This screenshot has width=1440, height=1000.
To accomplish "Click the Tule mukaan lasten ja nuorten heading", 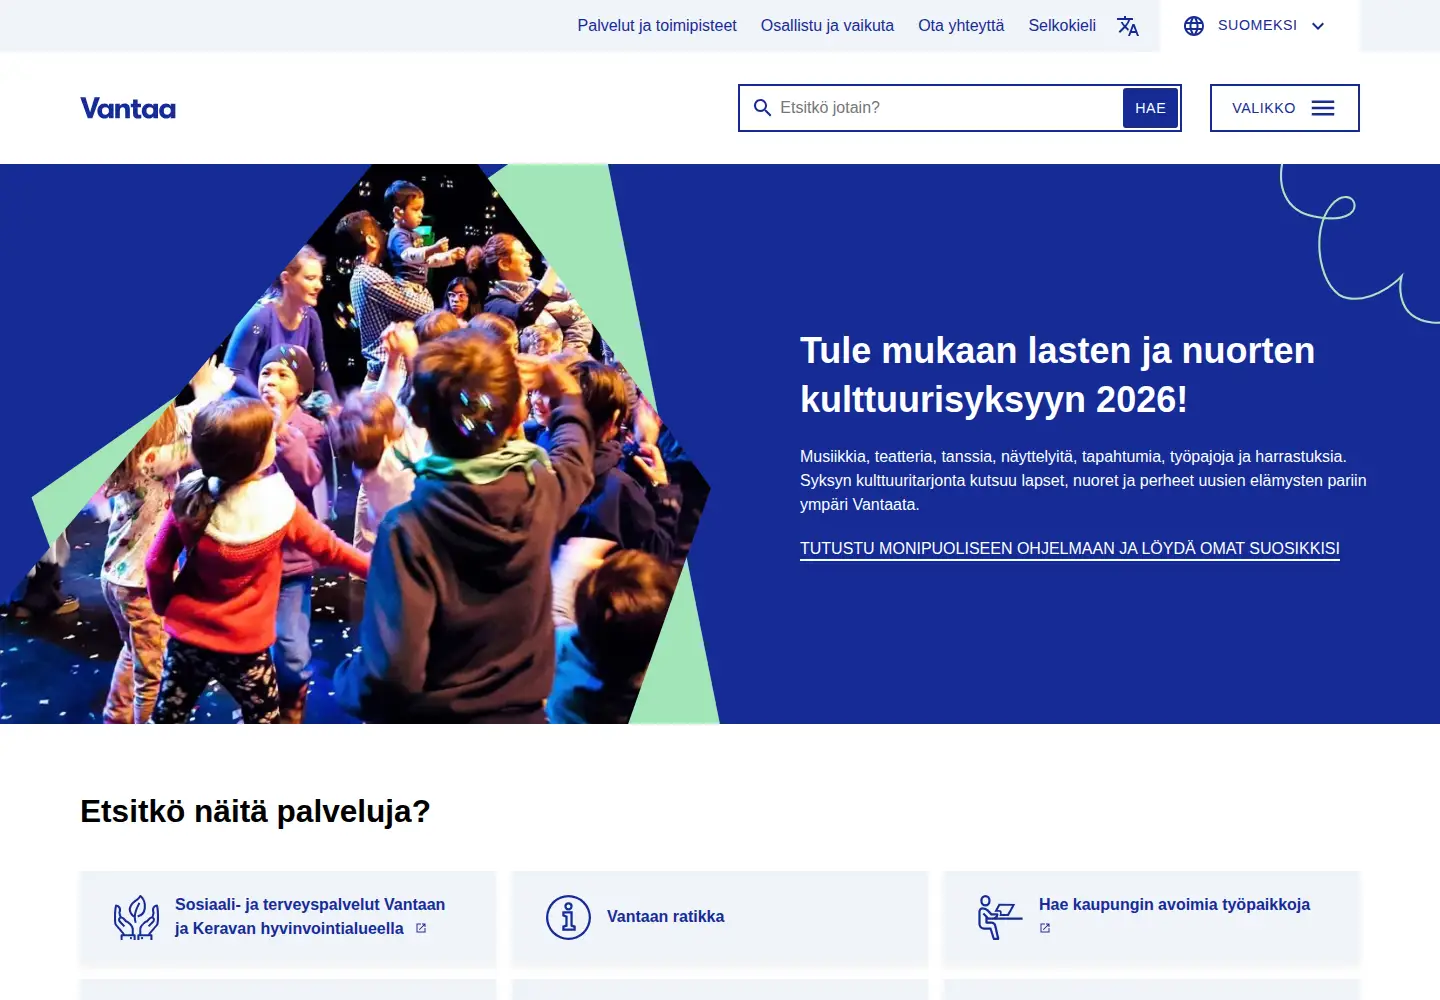I will click(1057, 375).
